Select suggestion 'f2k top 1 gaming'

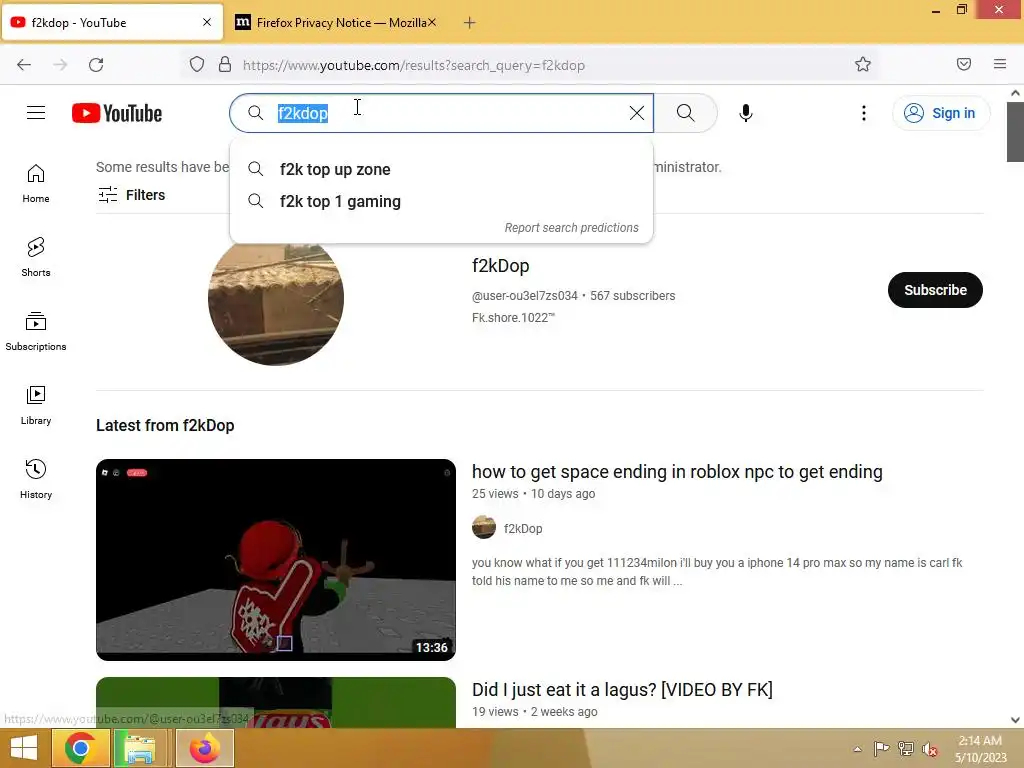[441, 201]
